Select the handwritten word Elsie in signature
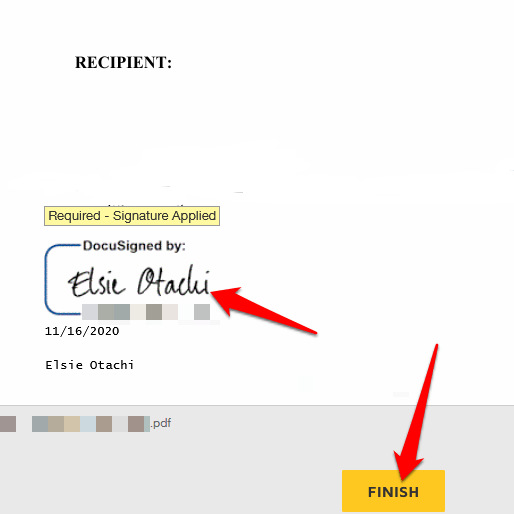 [x=97, y=283]
